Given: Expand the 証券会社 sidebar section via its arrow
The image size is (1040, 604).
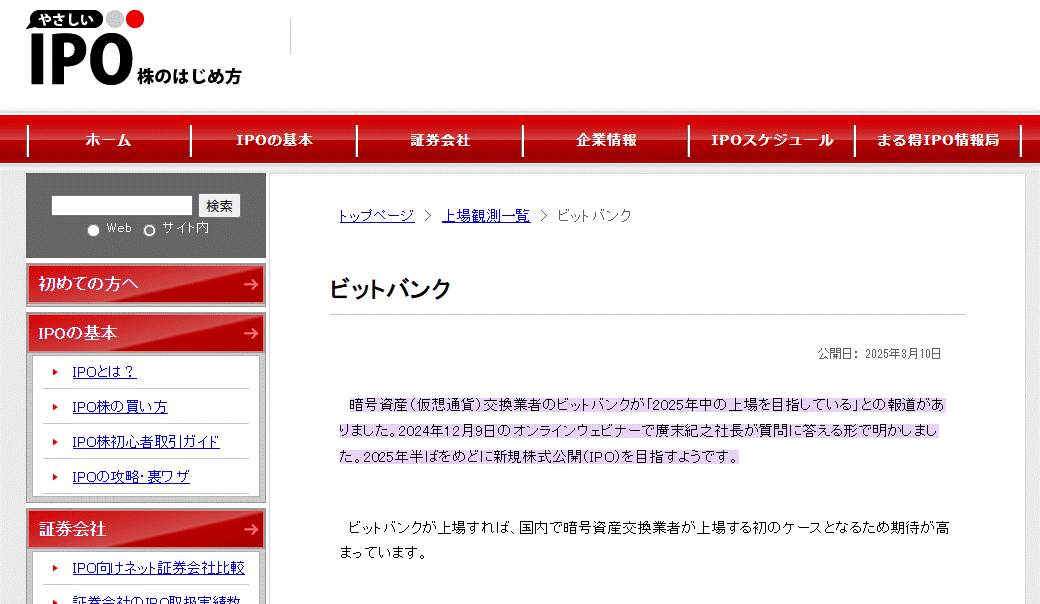Looking at the screenshot, I should point(253,528).
